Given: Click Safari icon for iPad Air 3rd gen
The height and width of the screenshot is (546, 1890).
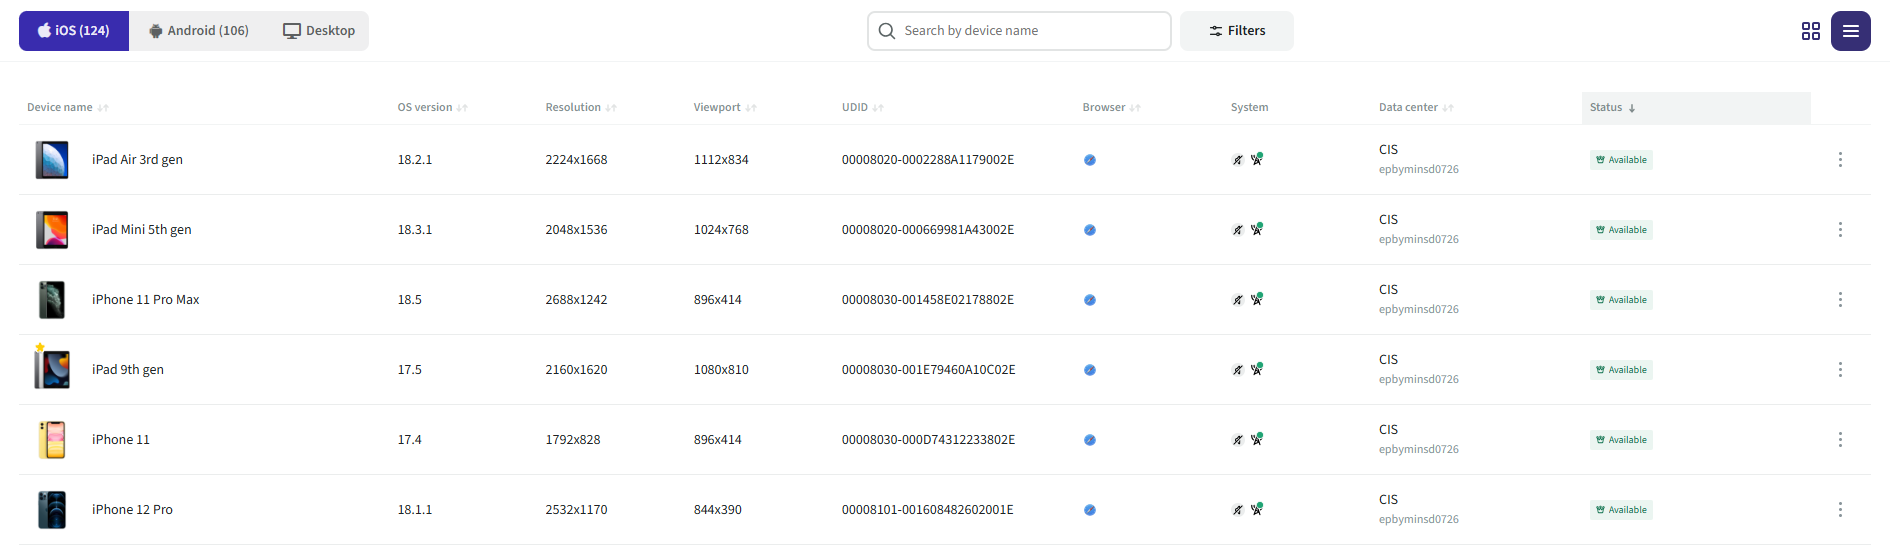Looking at the screenshot, I should pyautogui.click(x=1090, y=160).
